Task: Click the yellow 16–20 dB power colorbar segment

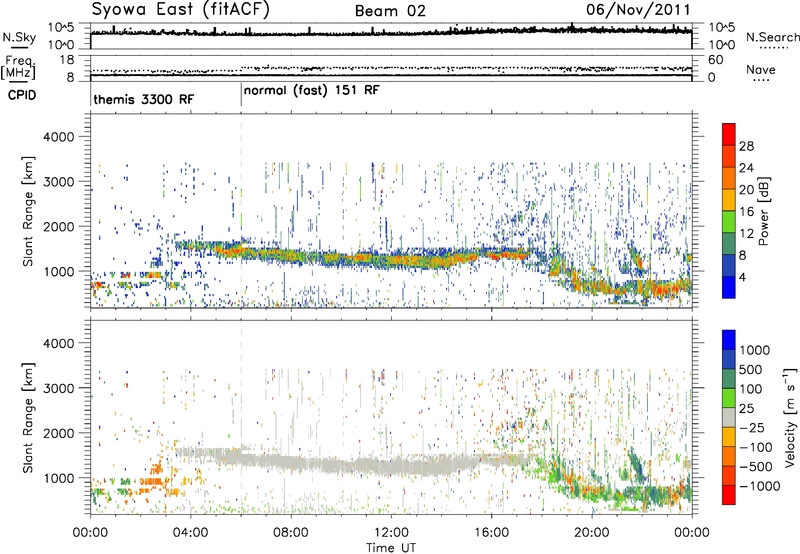Action: (729, 200)
